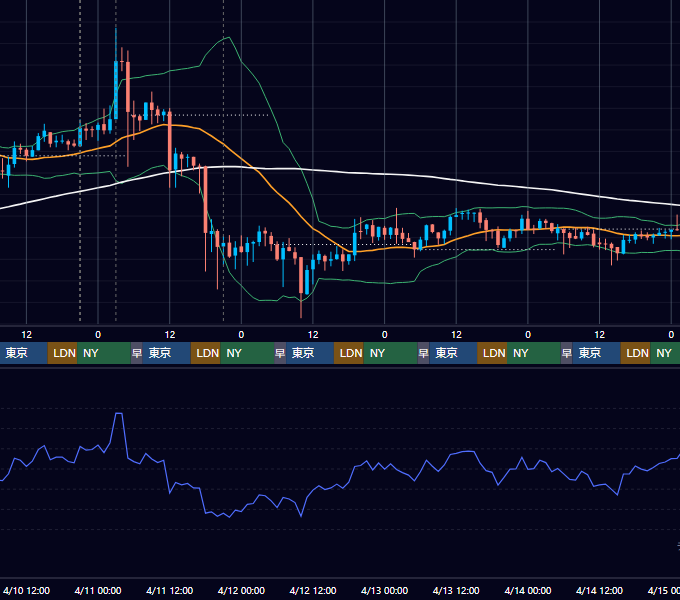This screenshot has width=680, height=600.
Task: Select the 4/11 12:00 date label
Action: pos(170,590)
